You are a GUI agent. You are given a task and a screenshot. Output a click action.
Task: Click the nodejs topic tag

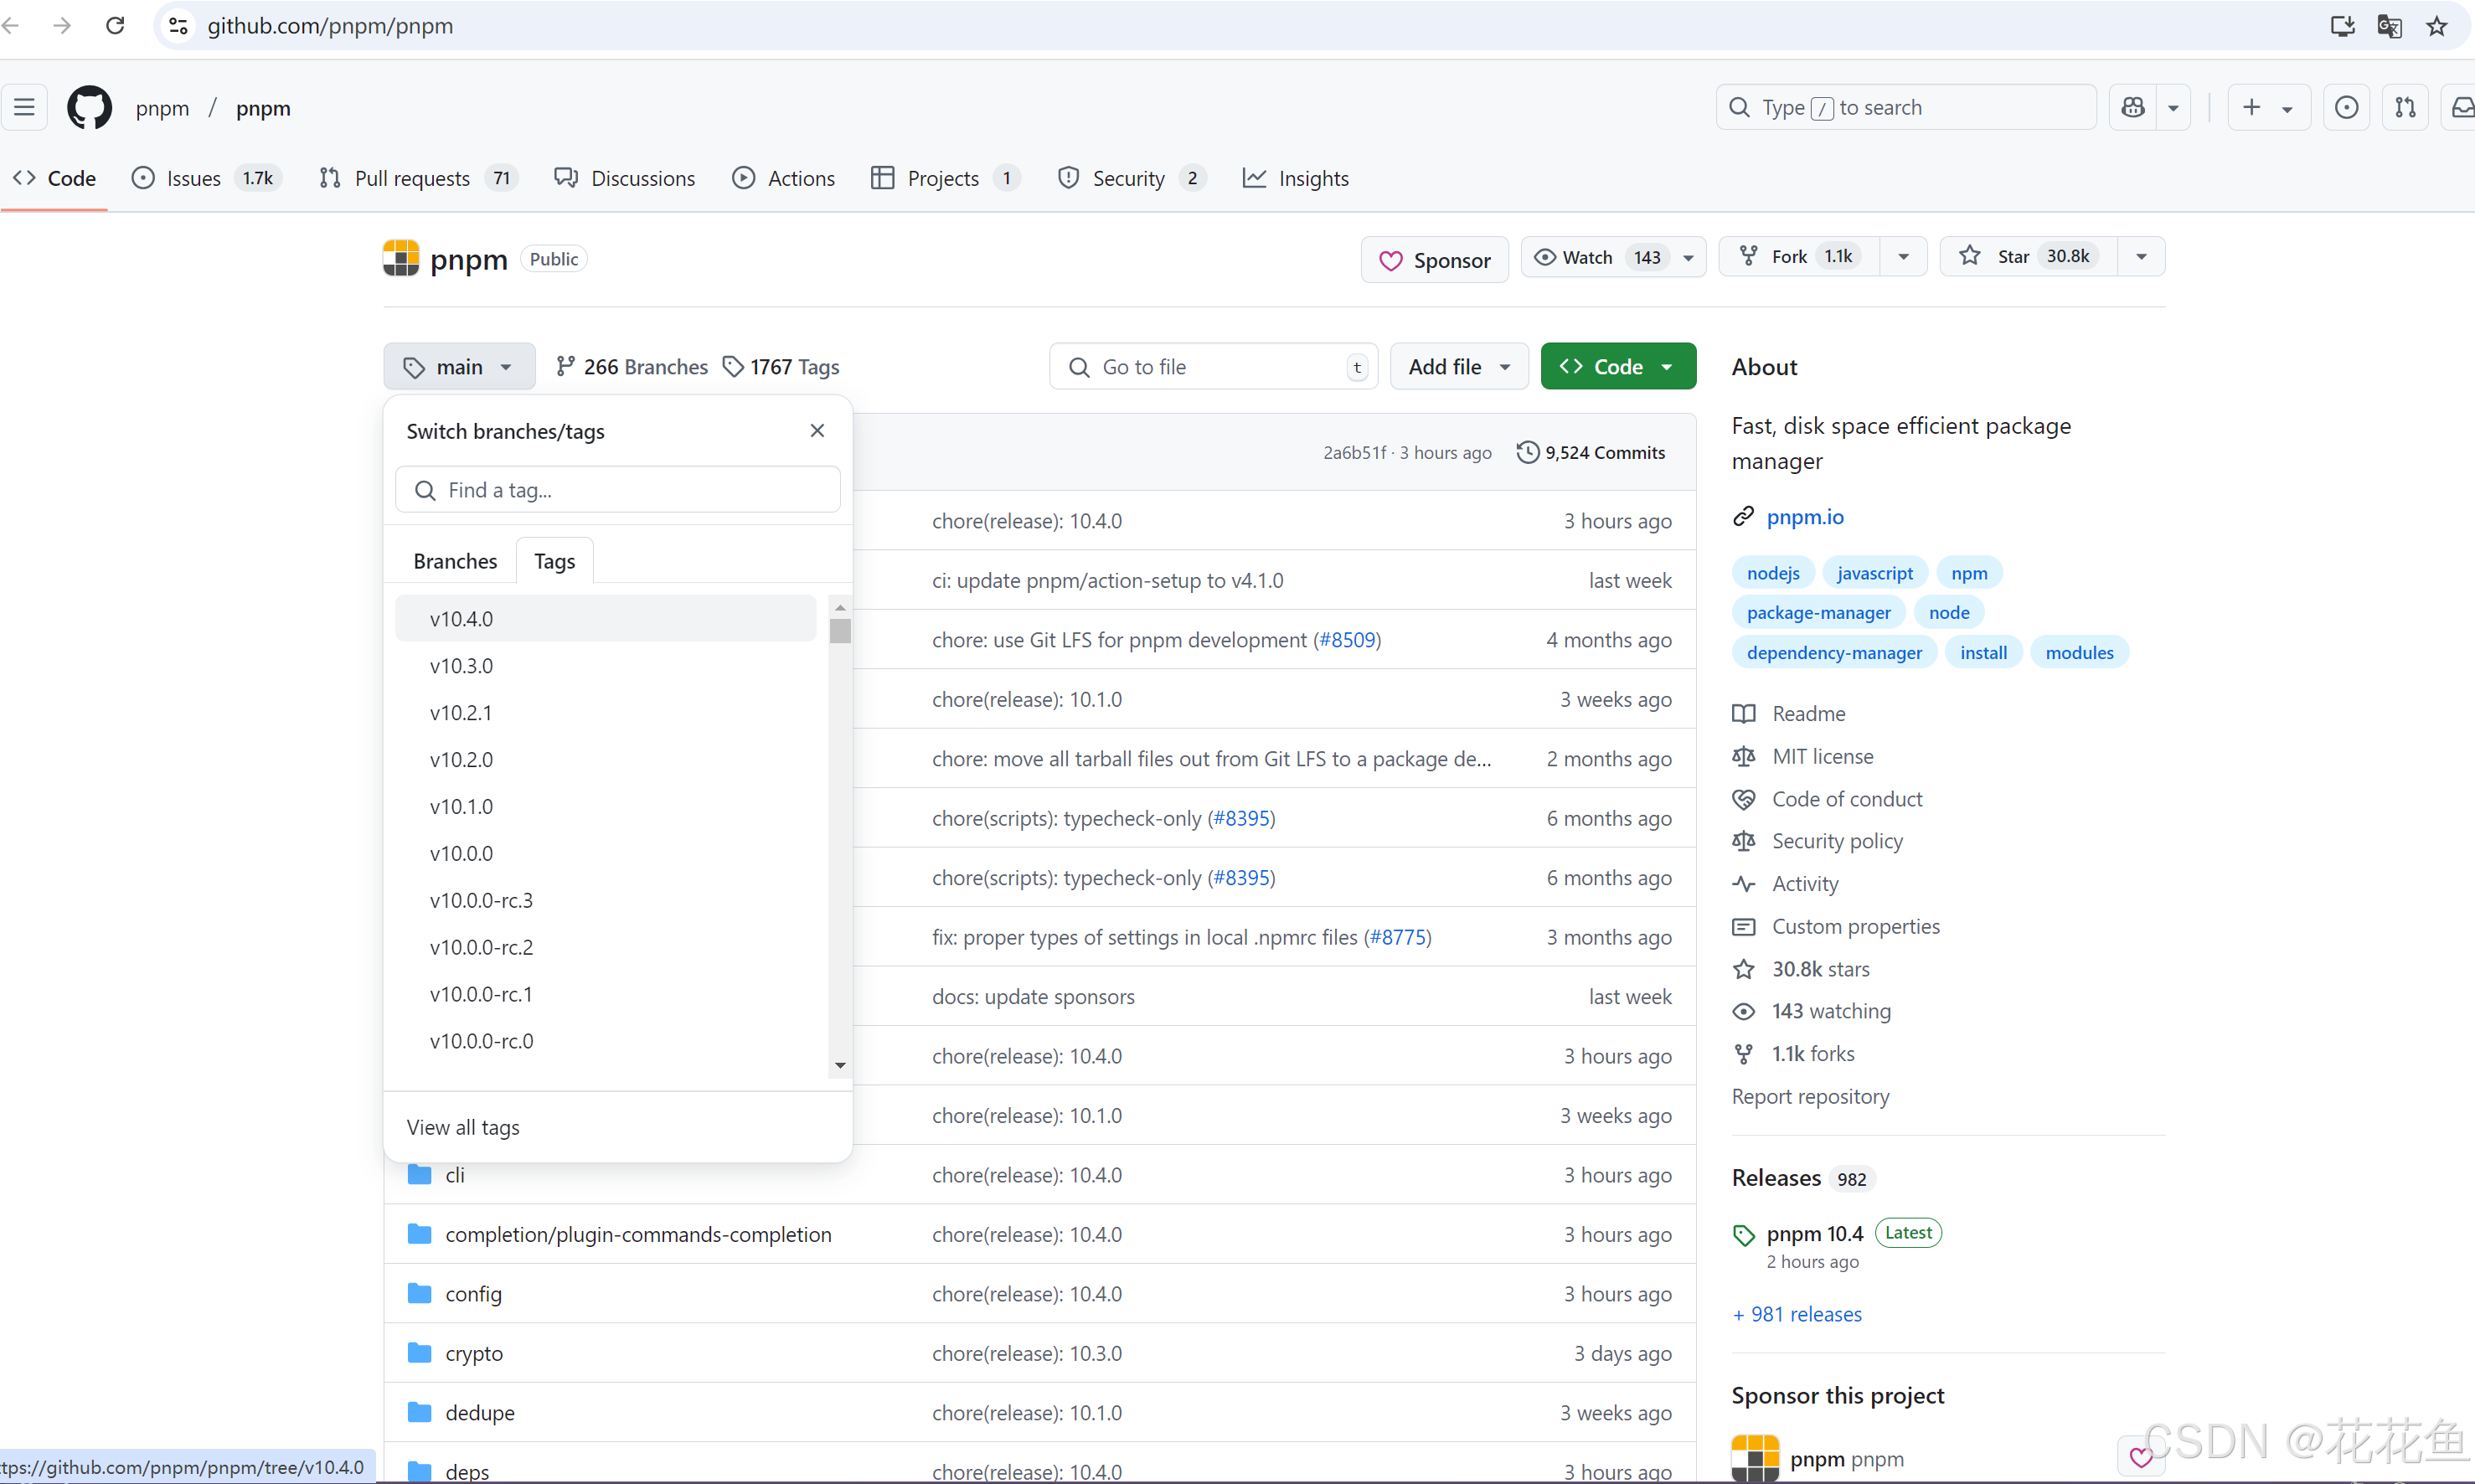pos(1773,573)
